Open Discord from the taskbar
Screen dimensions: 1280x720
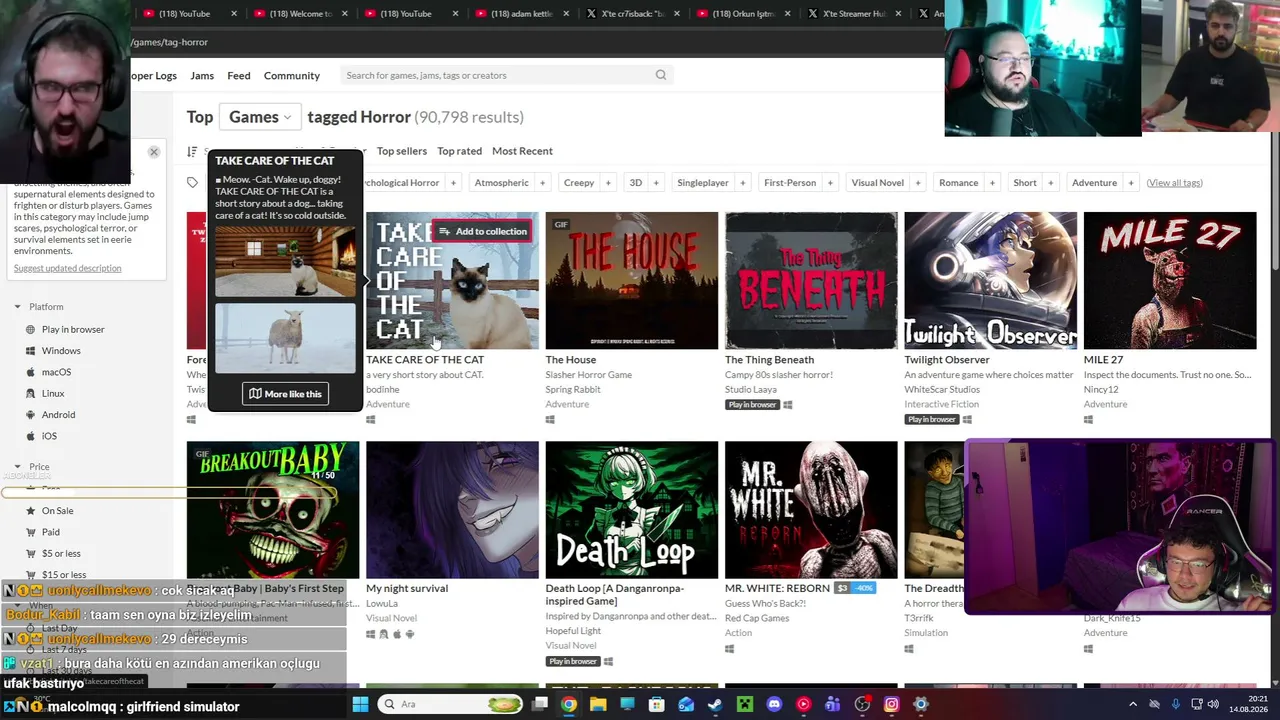pos(774,704)
